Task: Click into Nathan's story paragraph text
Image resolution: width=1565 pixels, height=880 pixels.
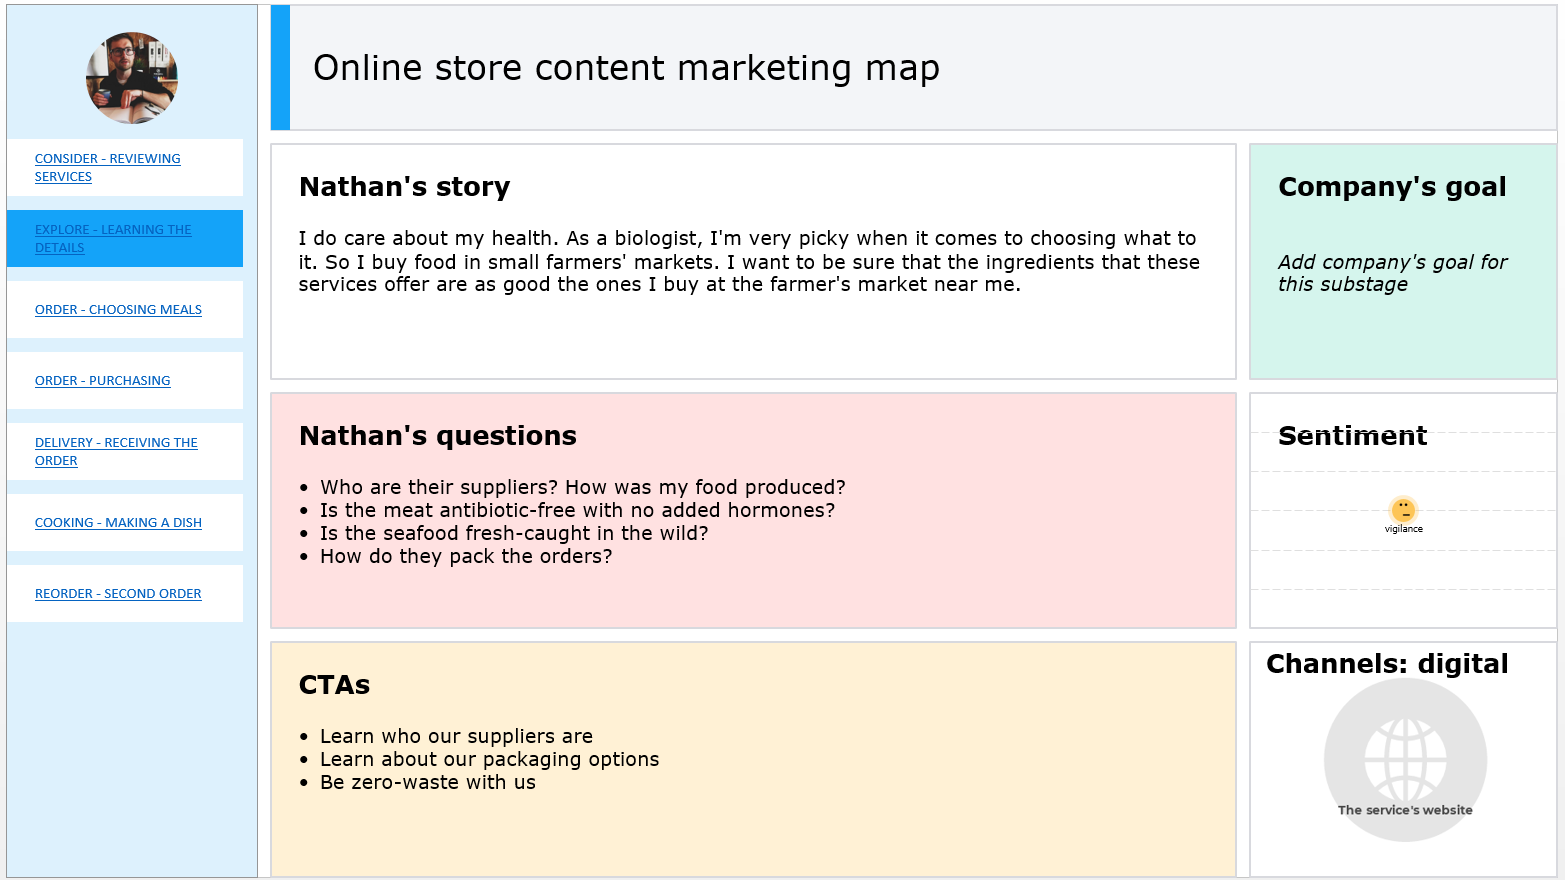Action: tap(748, 262)
